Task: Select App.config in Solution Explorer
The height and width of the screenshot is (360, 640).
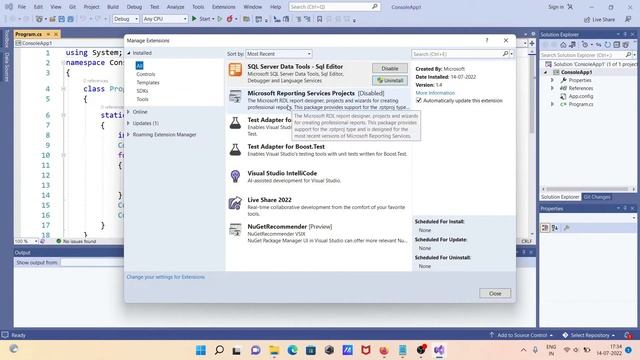Action: [581, 96]
